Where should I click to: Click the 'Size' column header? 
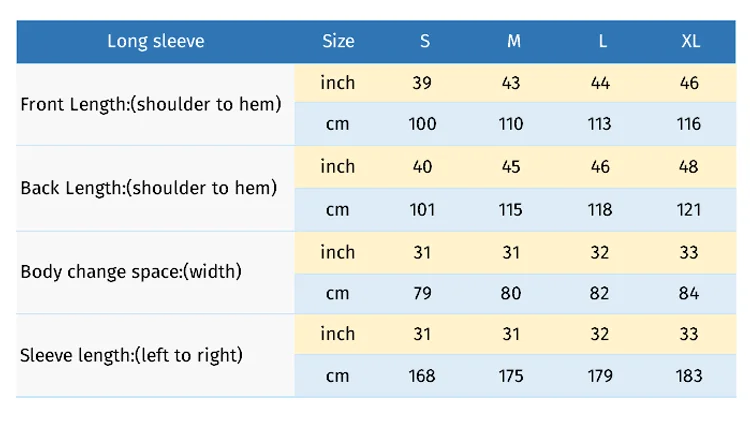pyautogui.click(x=338, y=41)
